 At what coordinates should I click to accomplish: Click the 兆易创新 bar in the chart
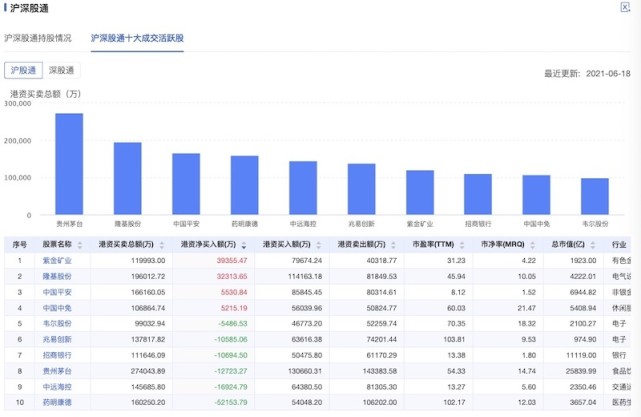(361, 189)
